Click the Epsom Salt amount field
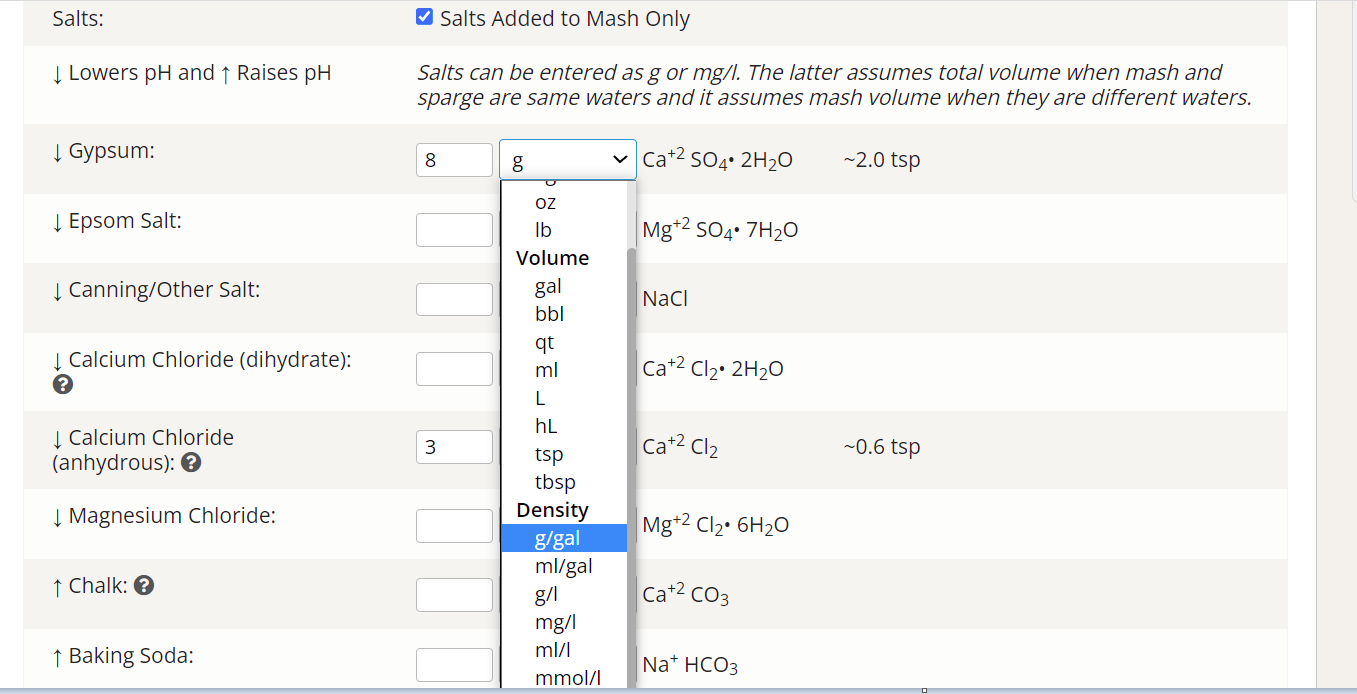The width and height of the screenshot is (1357, 694). (x=454, y=230)
